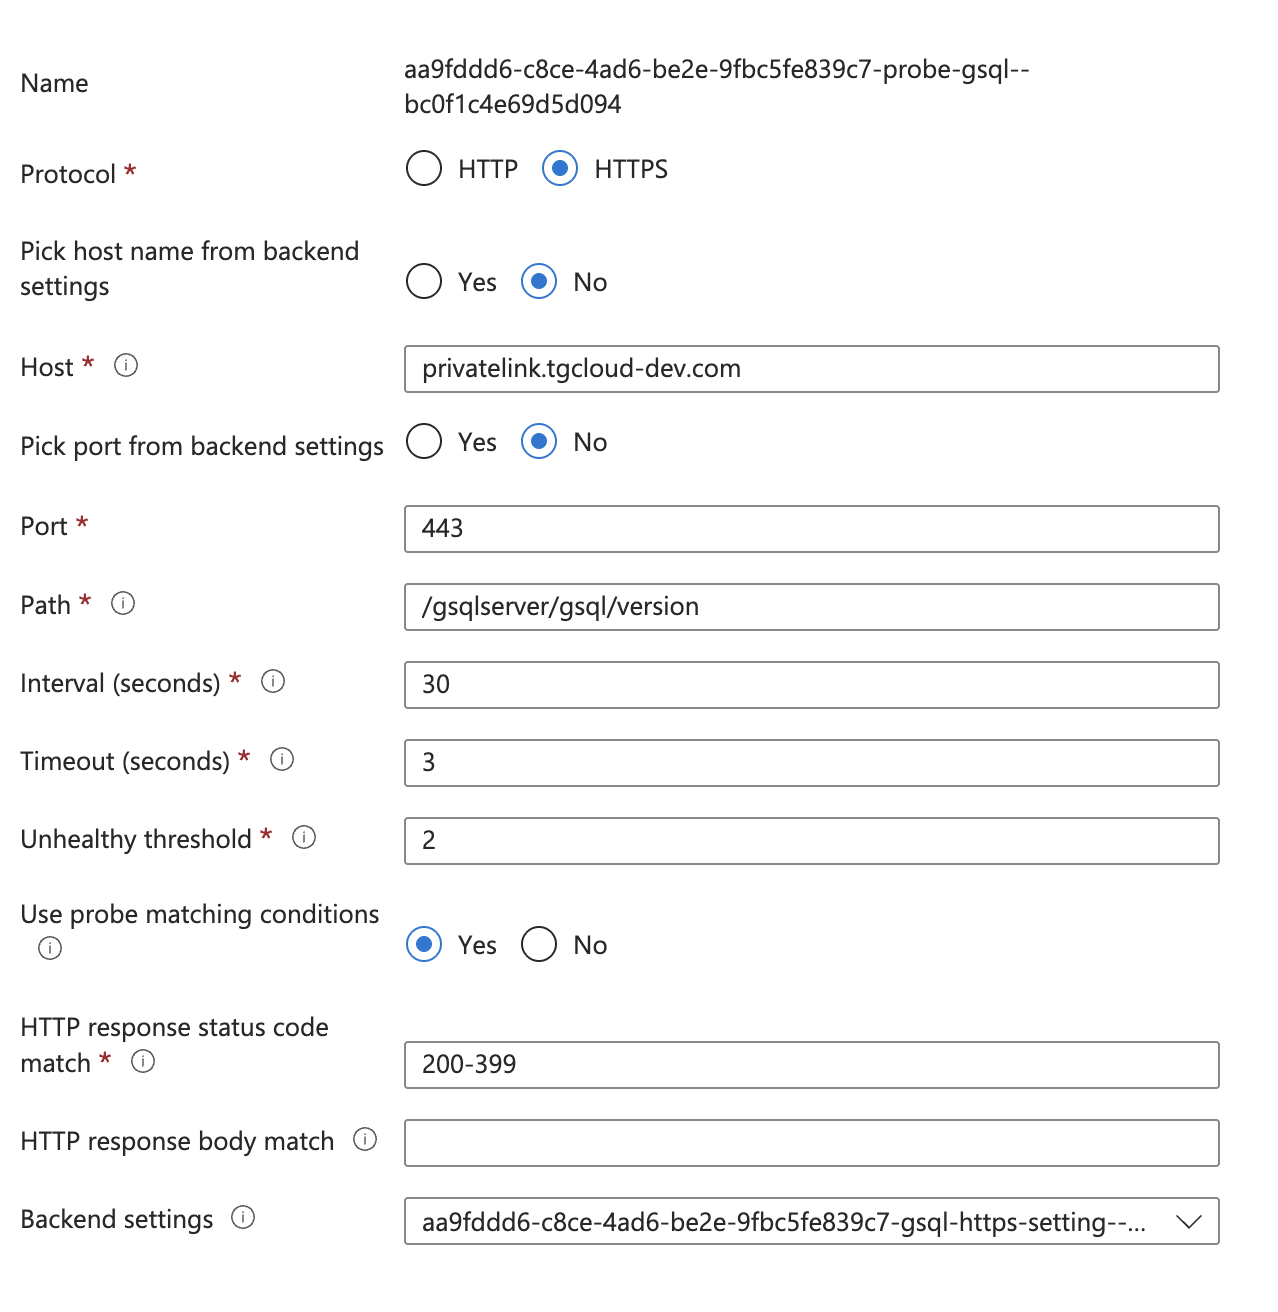Click the empty HTTP response body match field
The image size is (1278, 1312).
[811, 1143]
